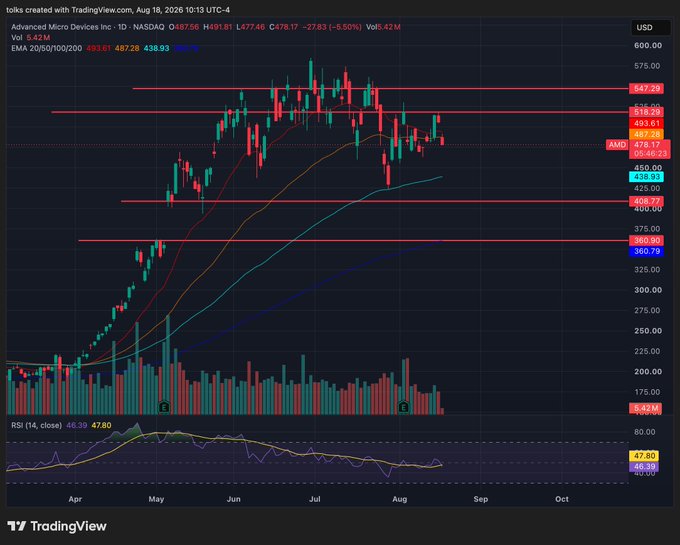Click the Sep time axis label
This screenshot has height=545, width=680.
[x=481, y=499]
